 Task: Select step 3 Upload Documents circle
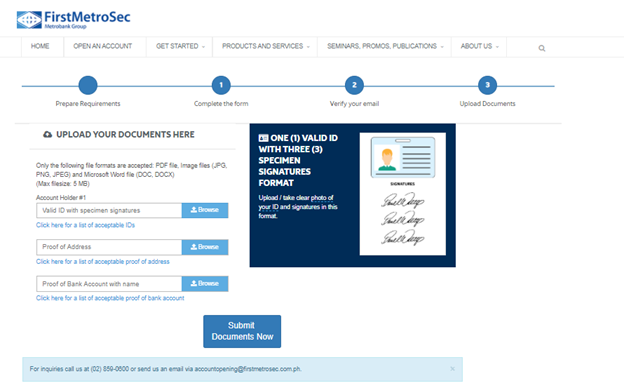(x=488, y=85)
